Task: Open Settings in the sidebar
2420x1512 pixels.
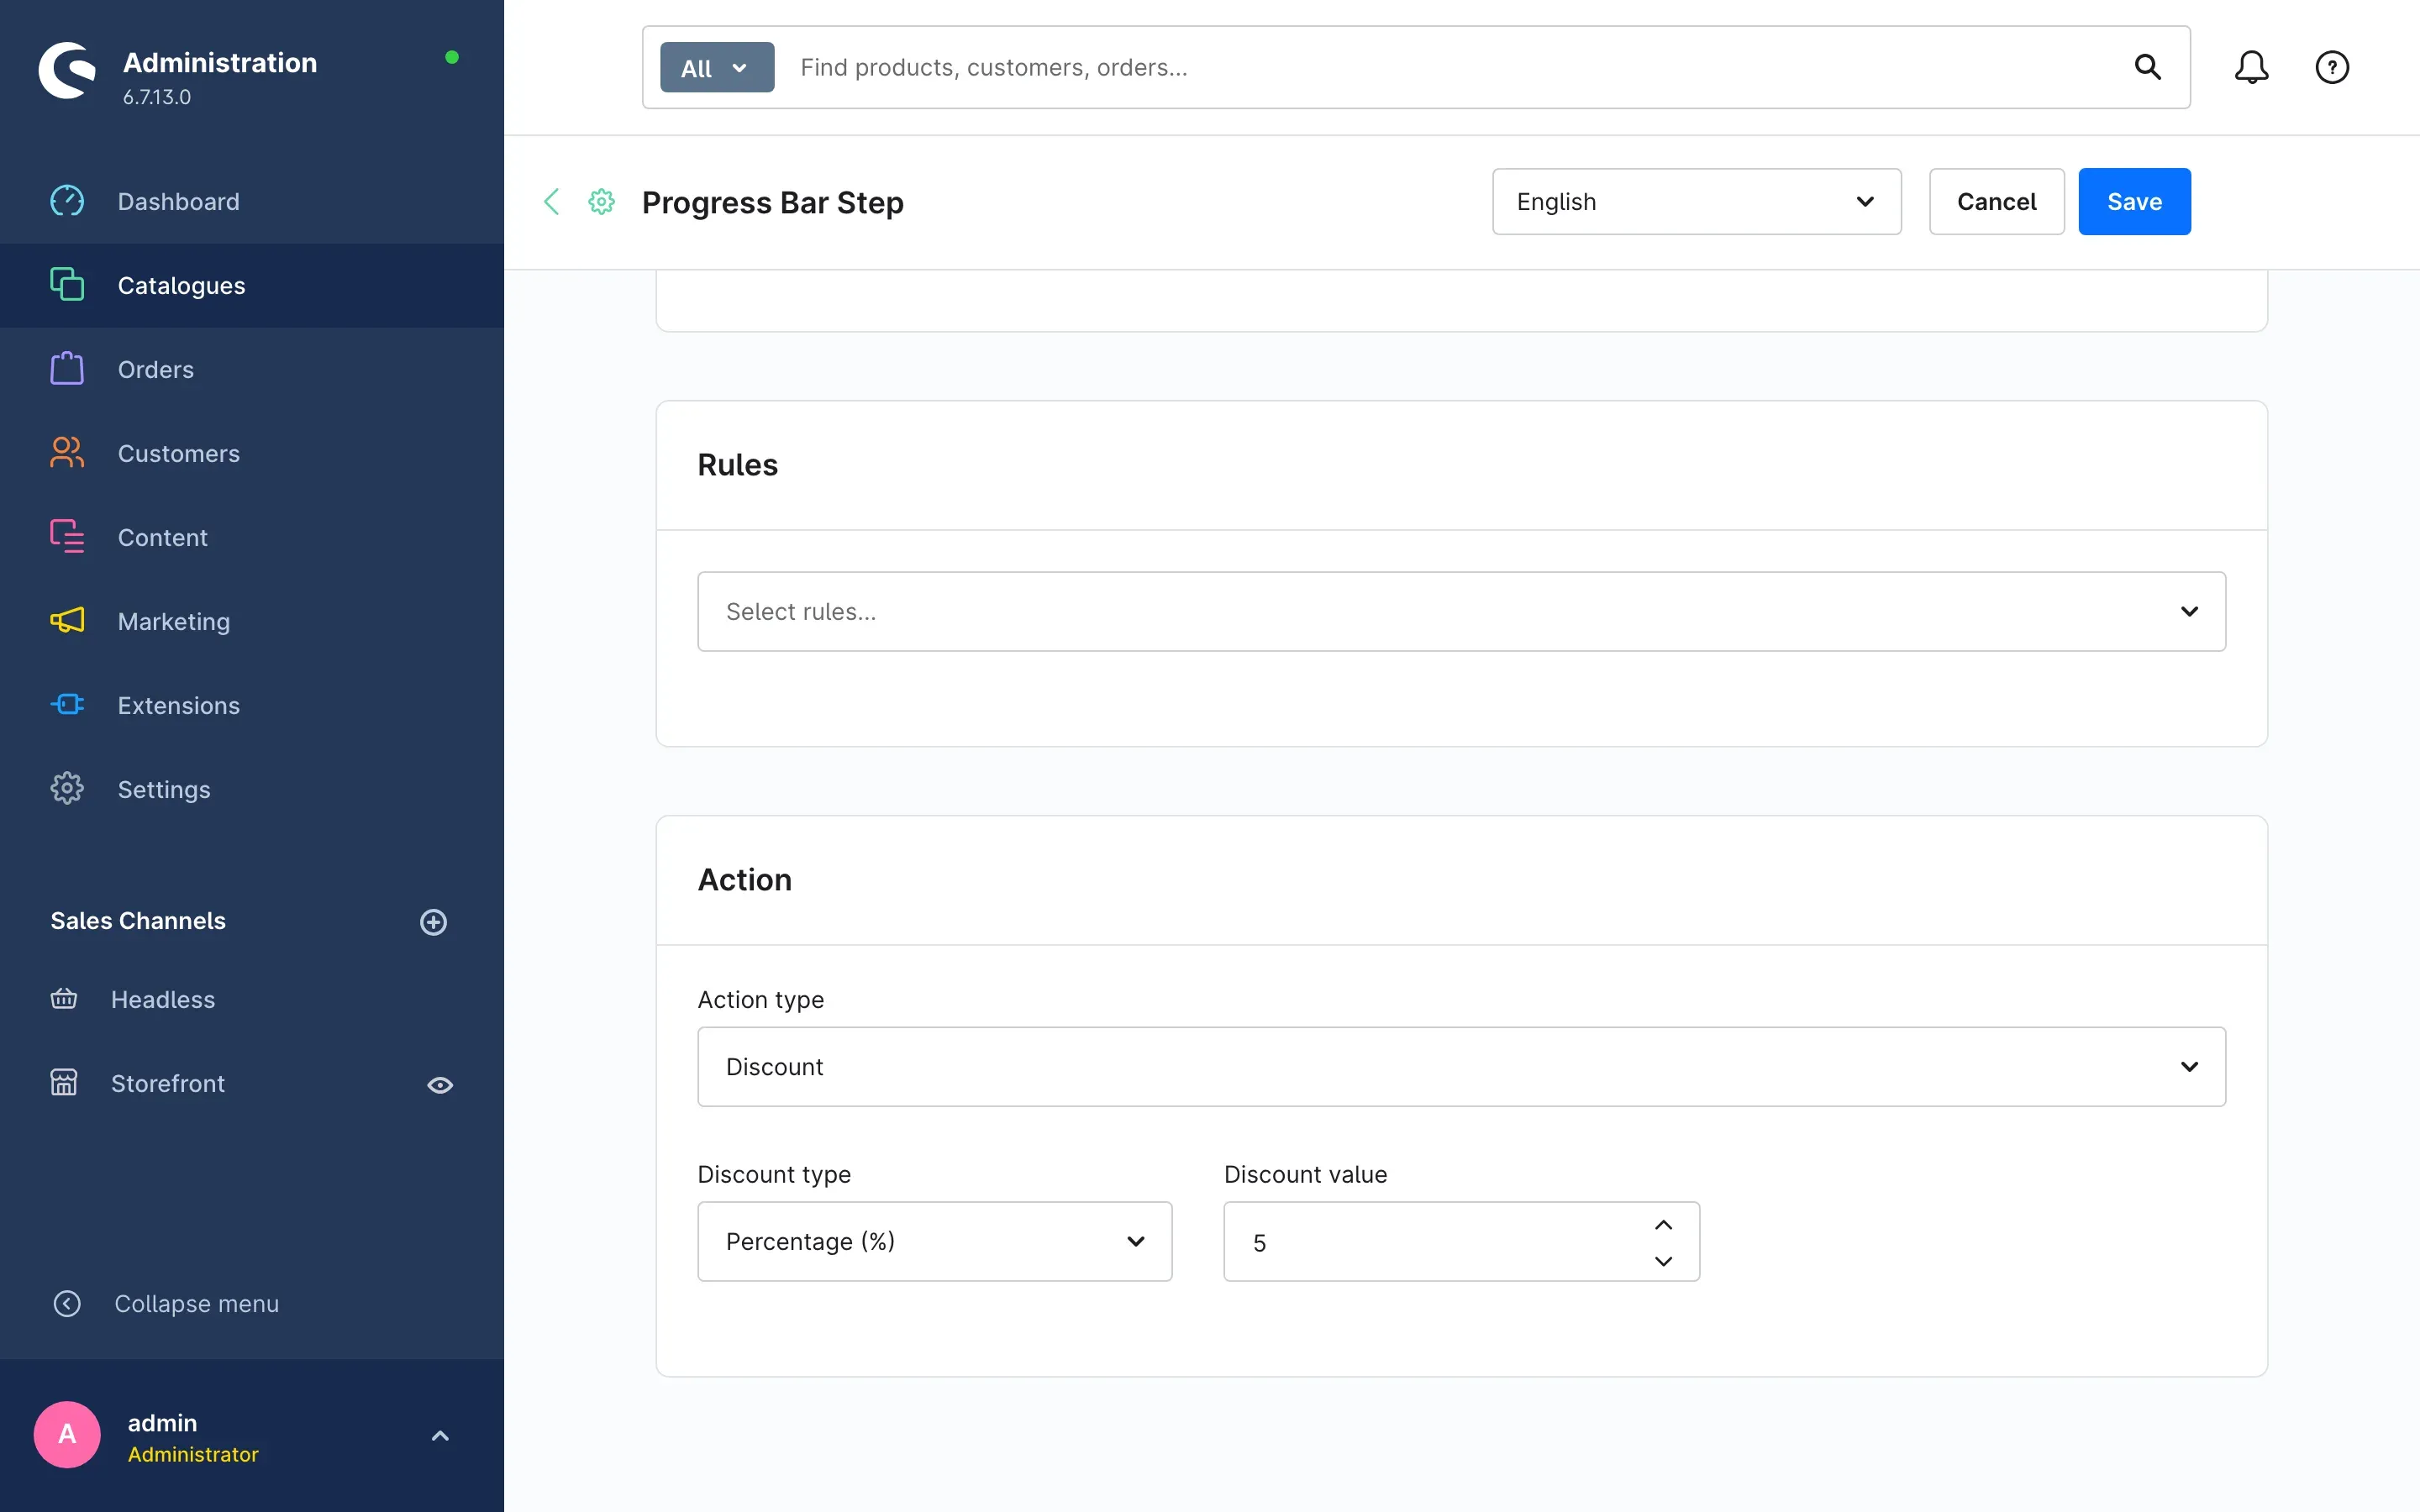Action: (252, 789)
